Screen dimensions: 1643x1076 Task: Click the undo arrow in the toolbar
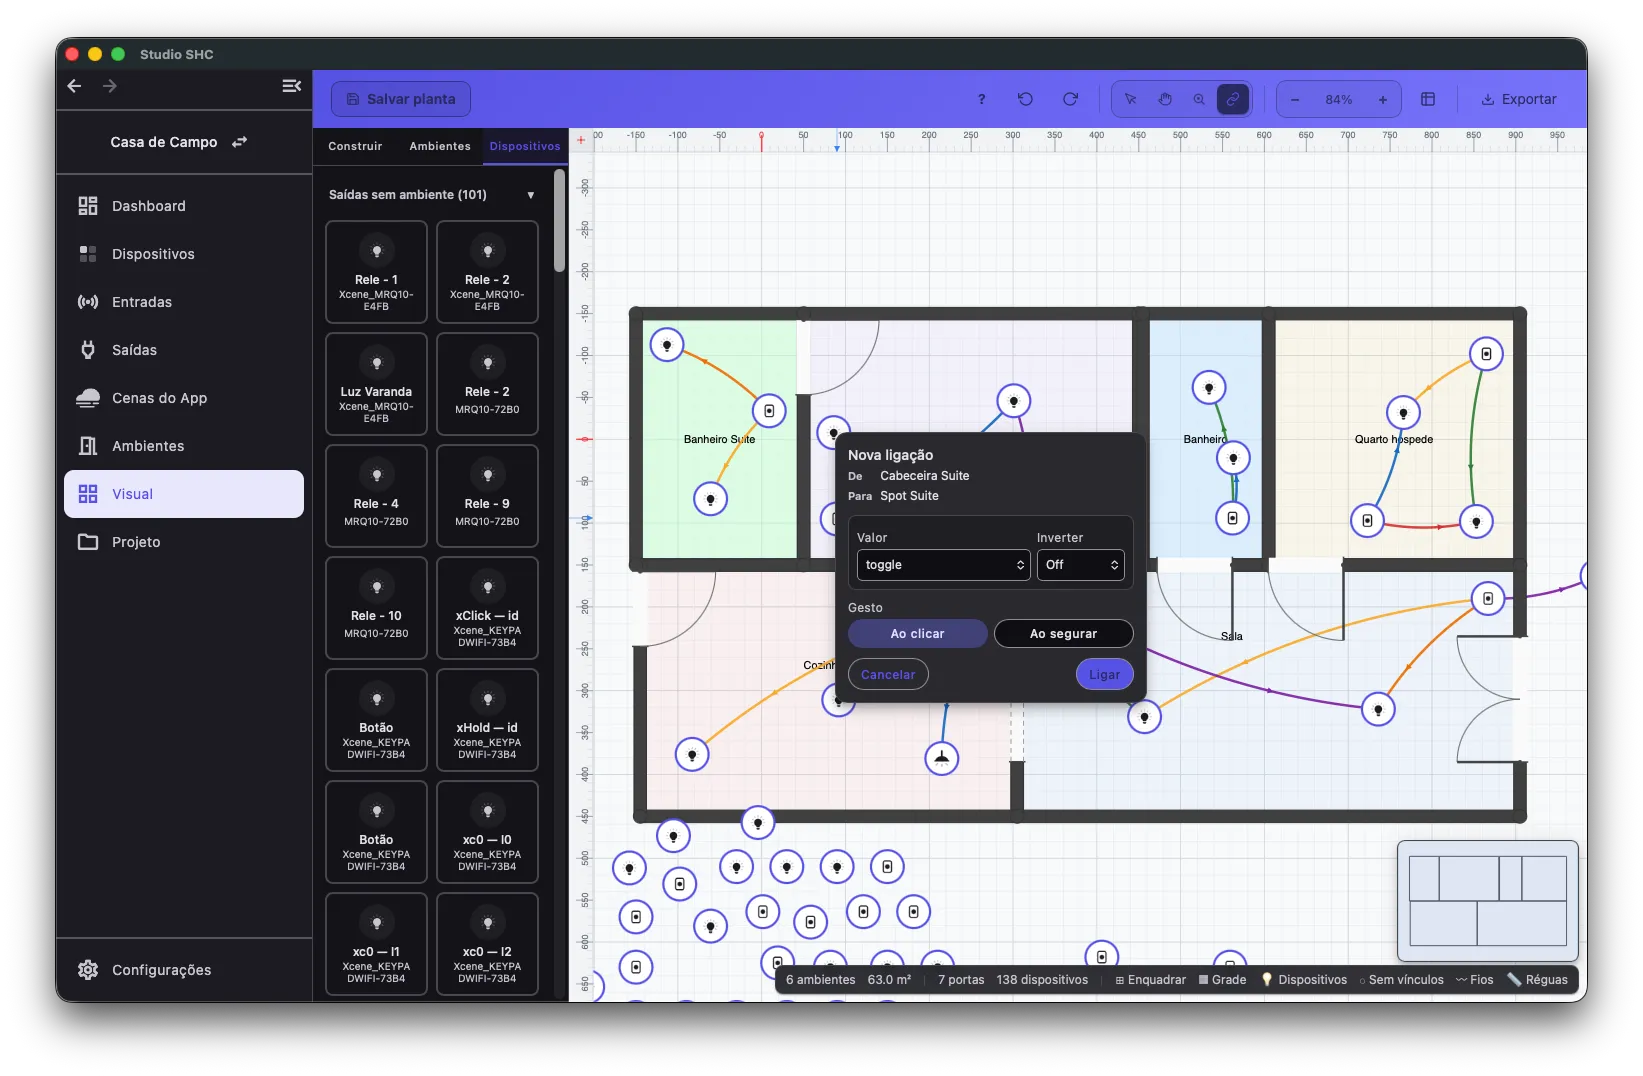[1025, 99]
